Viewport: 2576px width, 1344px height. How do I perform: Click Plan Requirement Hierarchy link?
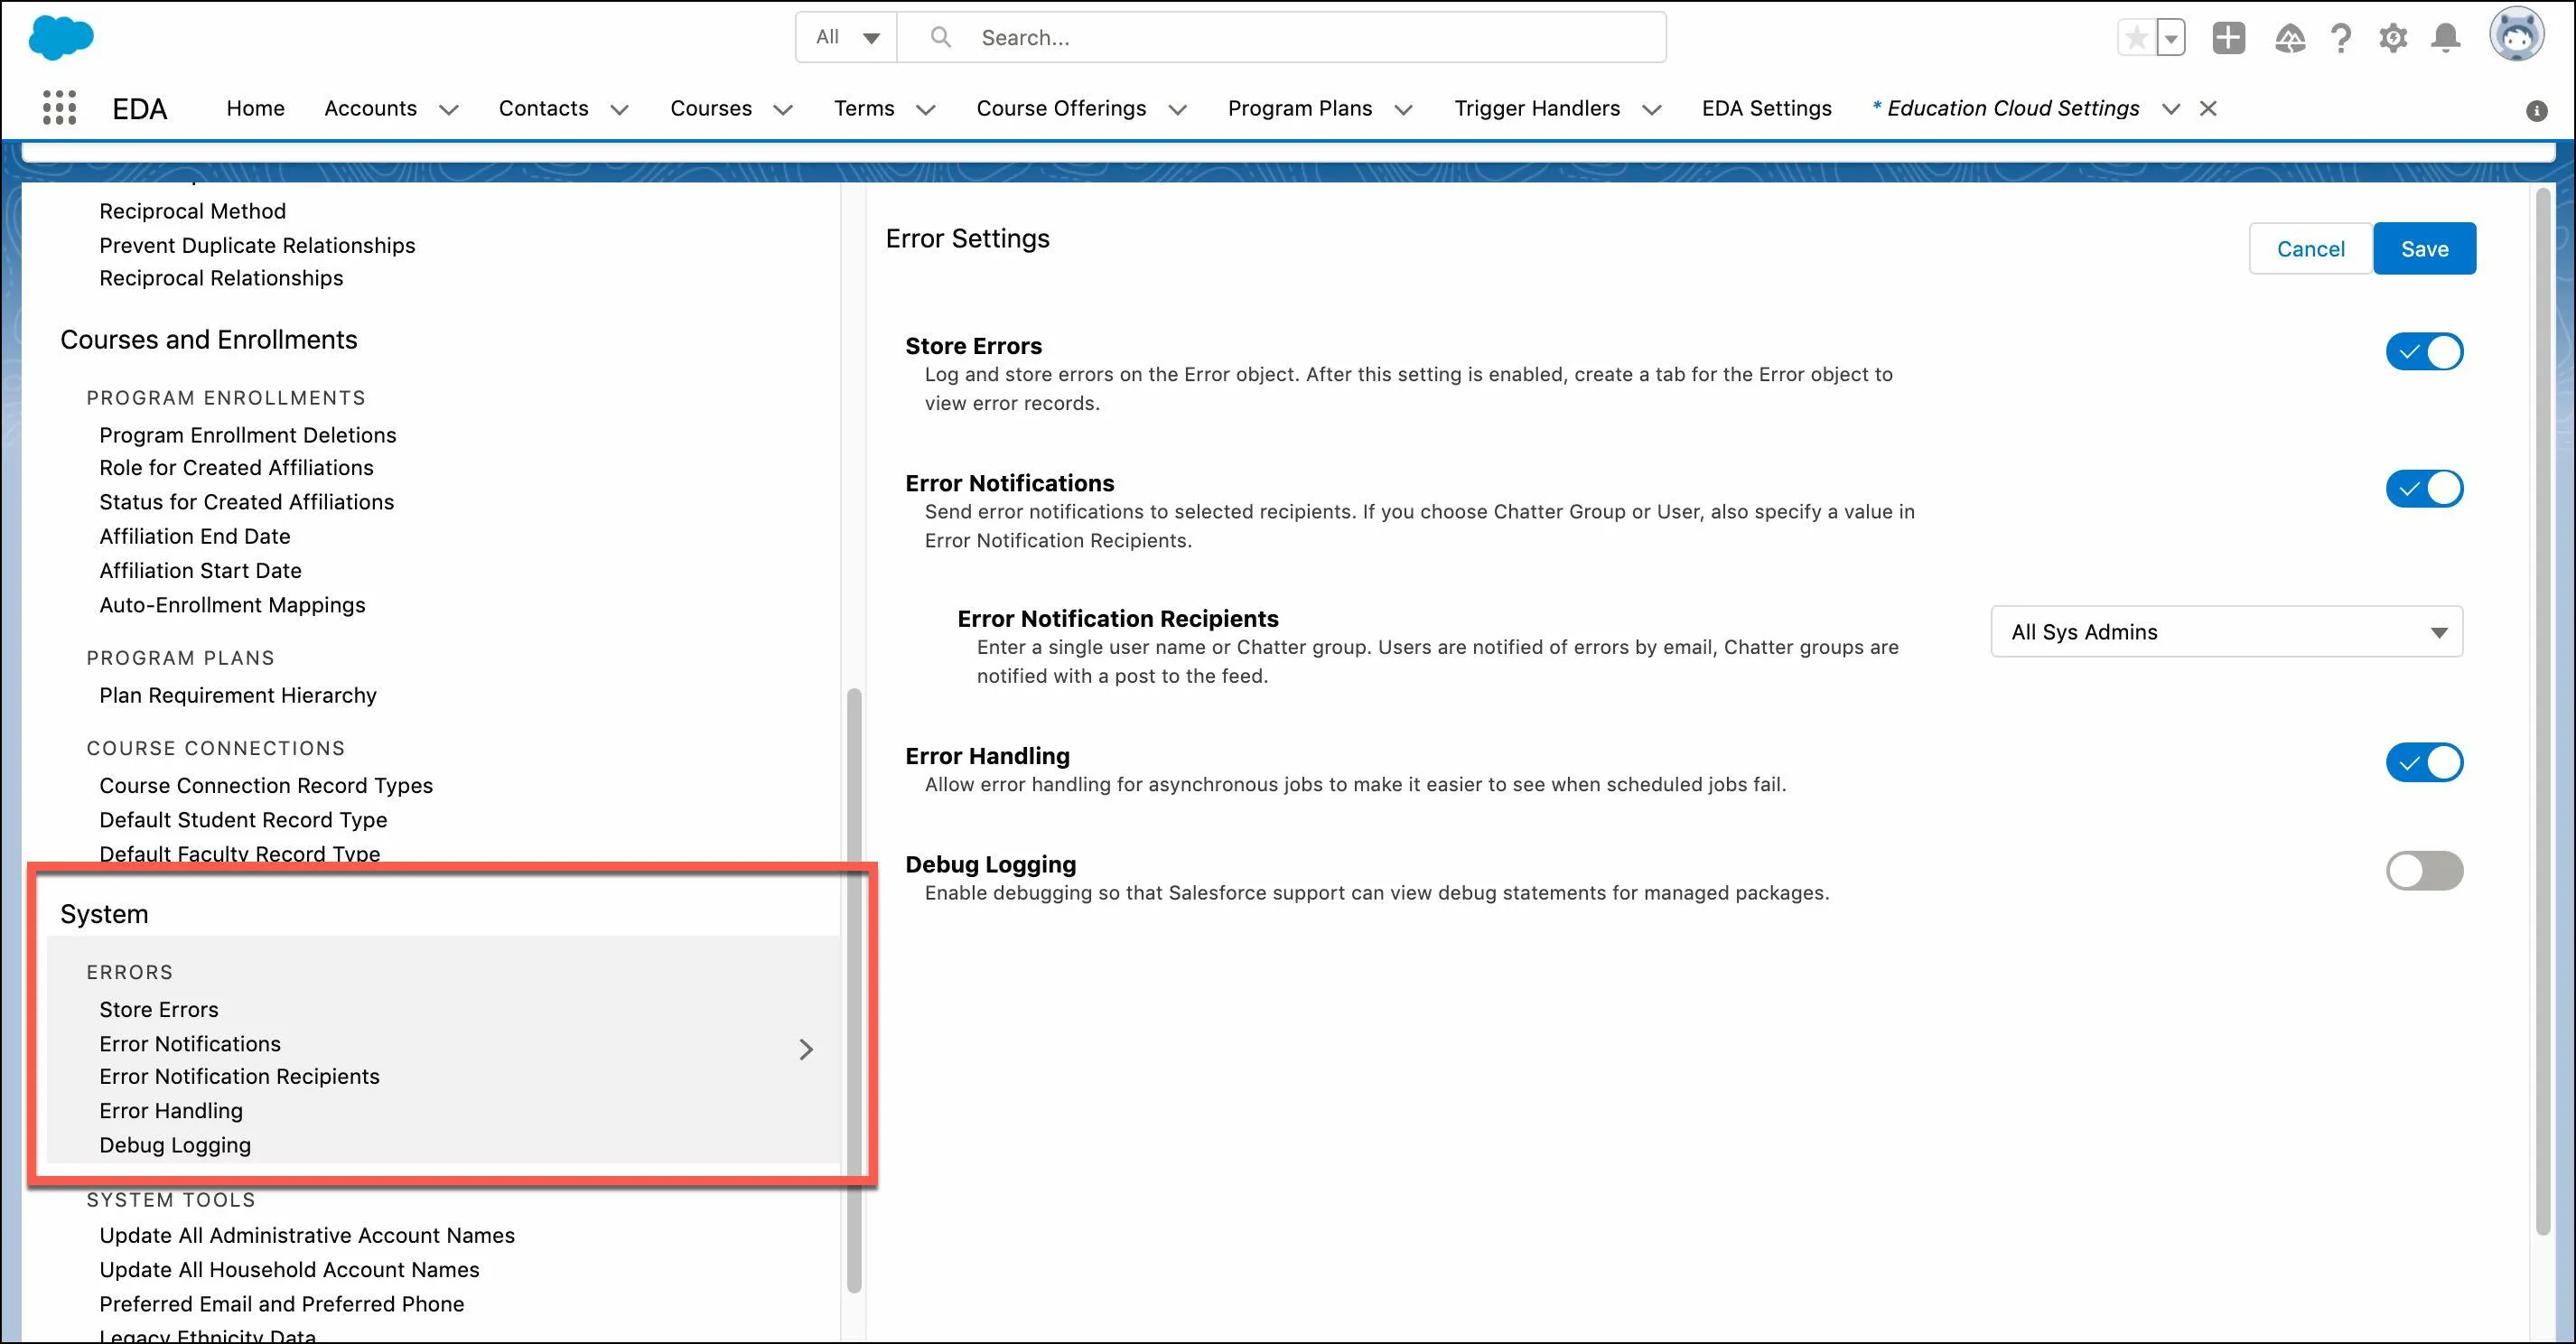click(x=237, y=695)
